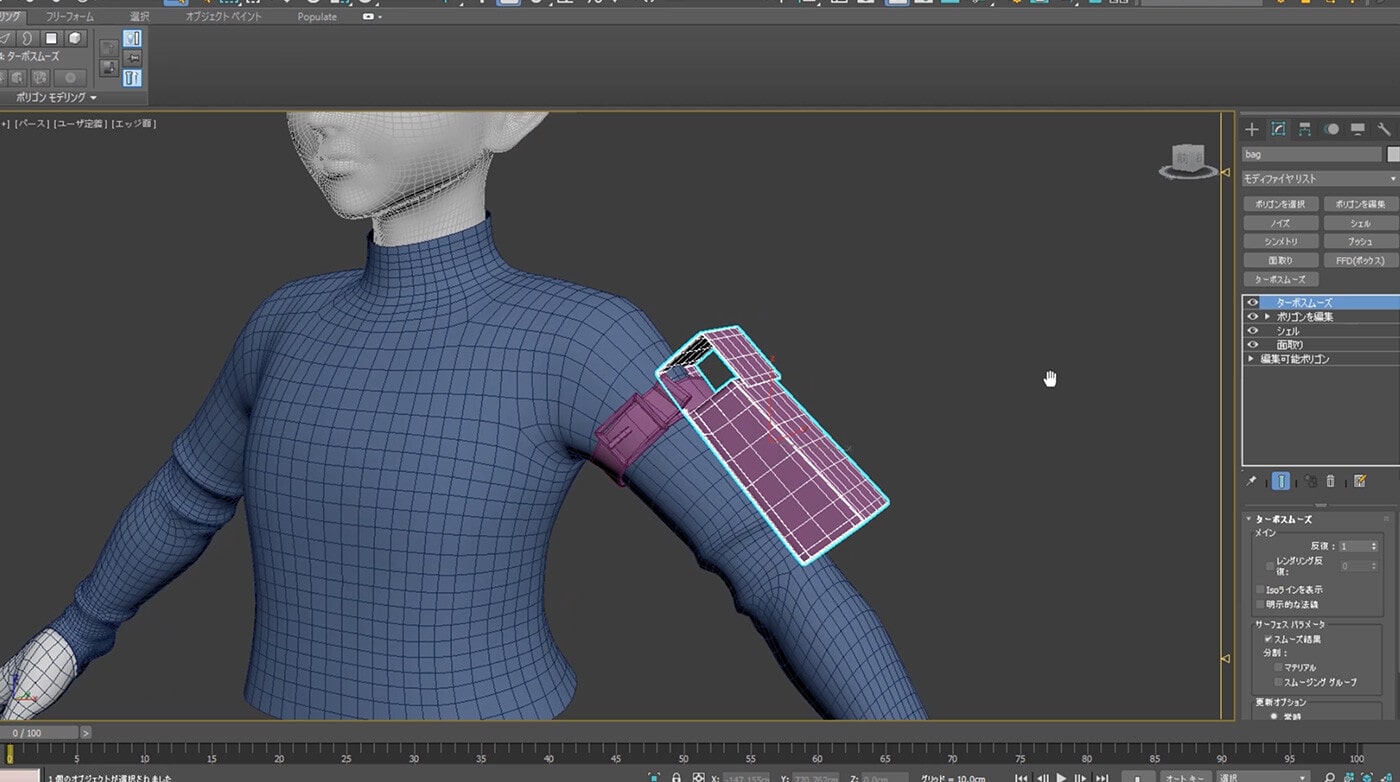Image resolution: width=1400 pixels, height=782 pixels.
Task: Open the モディファイヤリスト dropdown
Action: click(x=1320, y=179)
